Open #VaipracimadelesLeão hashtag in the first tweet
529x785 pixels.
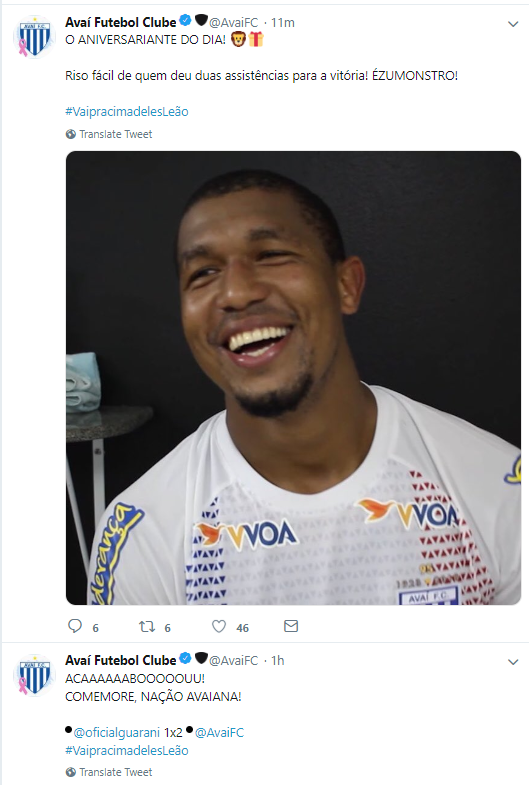[x=127, y=112]
